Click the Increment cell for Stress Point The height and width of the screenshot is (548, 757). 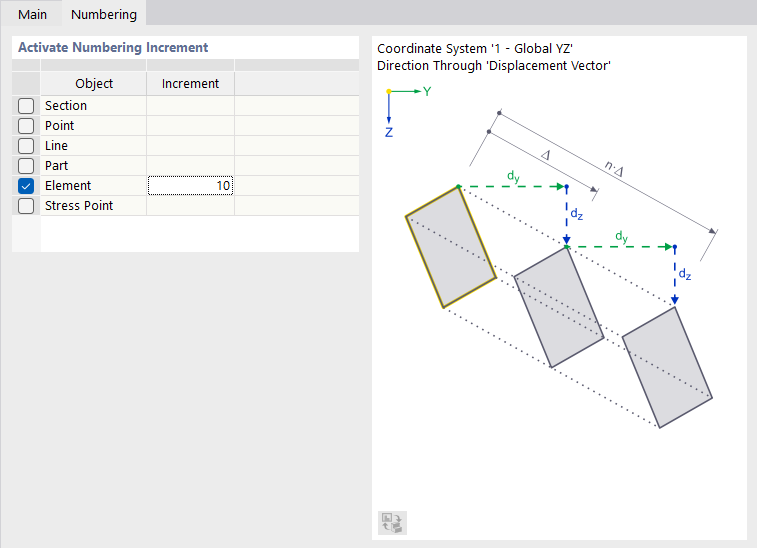pos(190,206)
